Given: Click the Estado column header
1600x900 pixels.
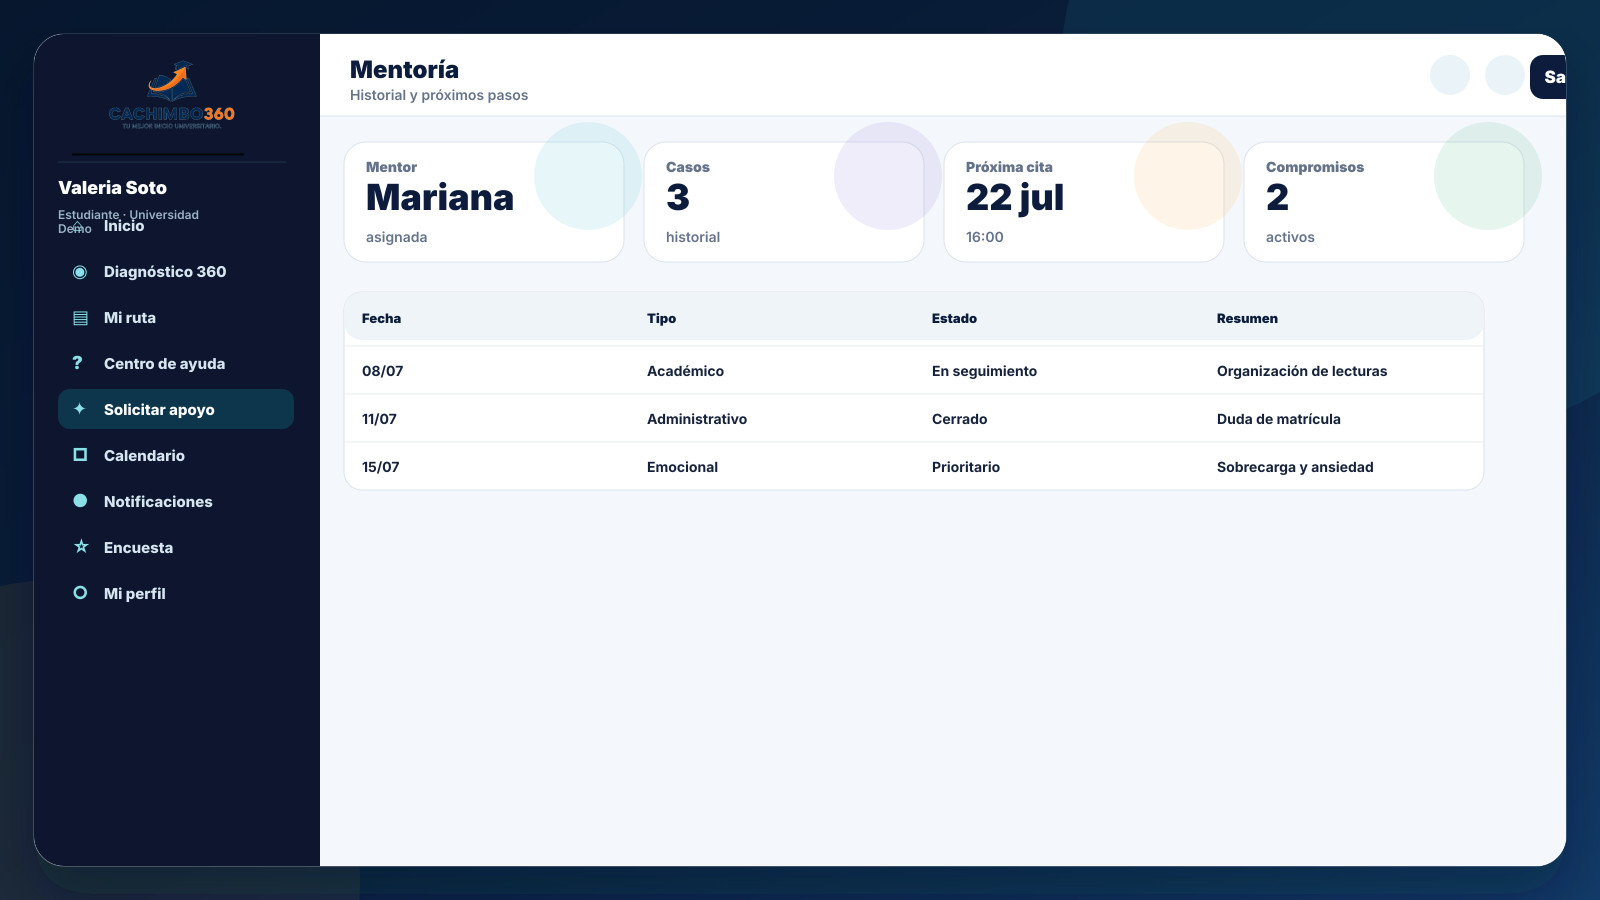Looking at the screenshot, I should [x=954, y=318].
